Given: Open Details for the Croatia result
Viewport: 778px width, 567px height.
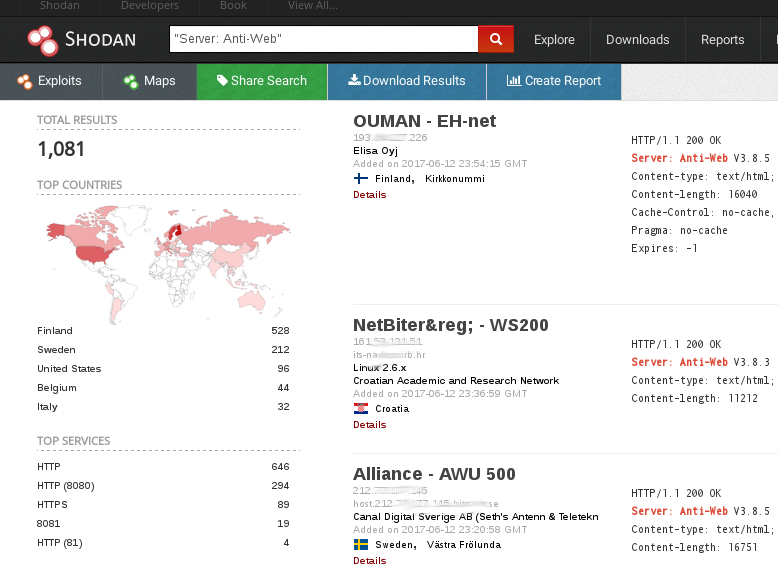Looking at the screenshot, I should [x=370, y=425].
